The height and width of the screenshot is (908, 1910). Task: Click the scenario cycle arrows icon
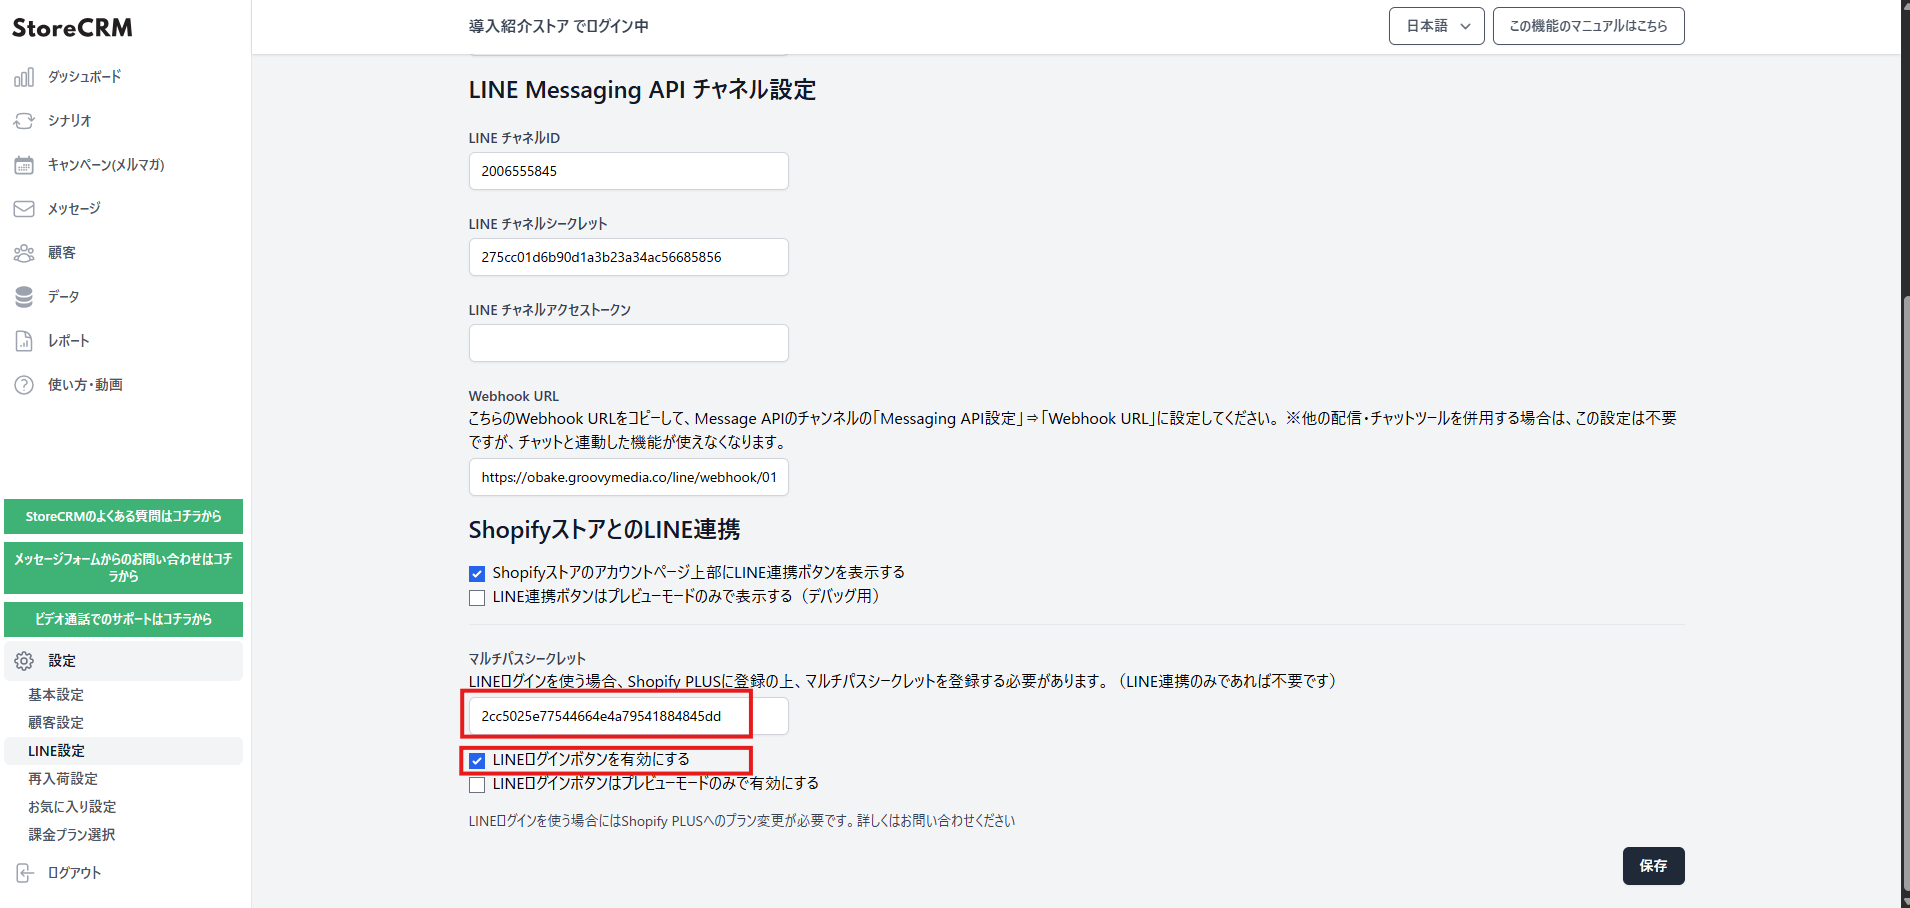[x=24, y=121]
